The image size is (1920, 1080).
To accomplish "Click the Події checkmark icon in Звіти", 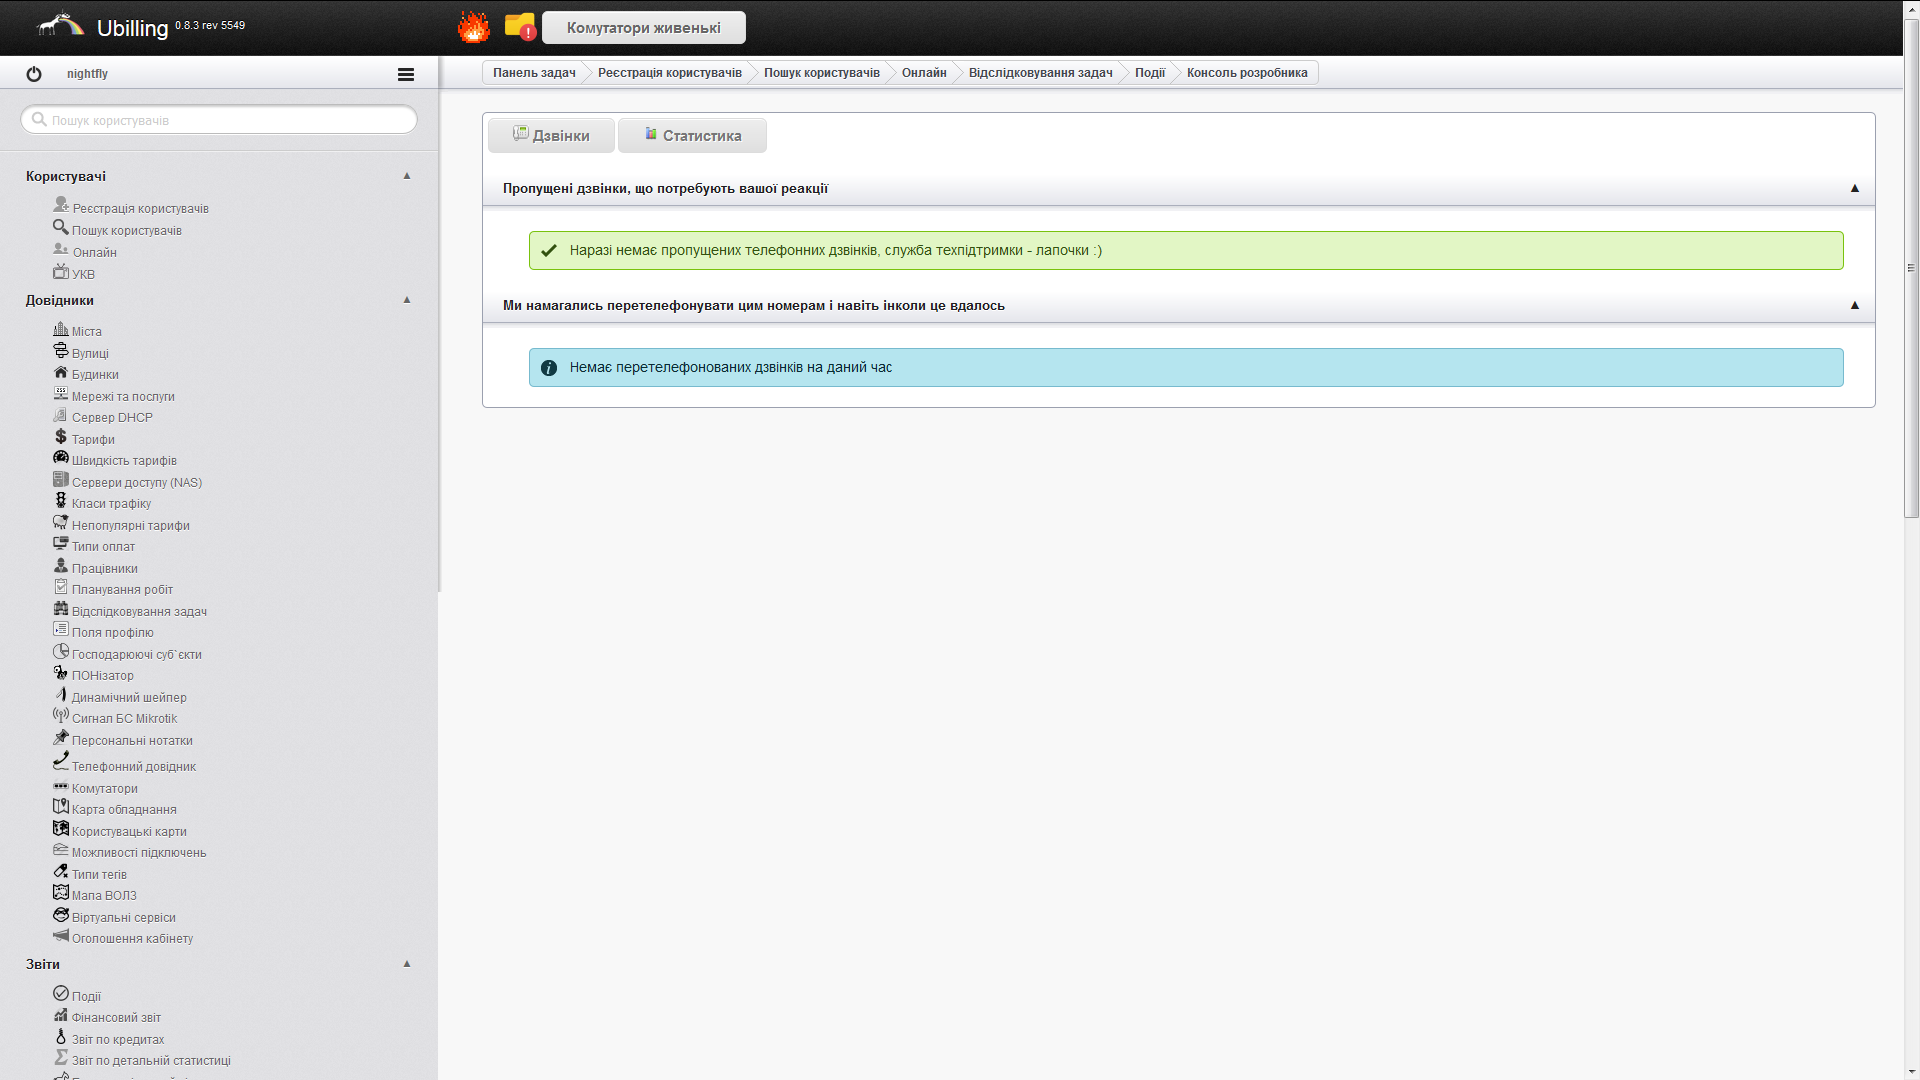I will (61, 994).
